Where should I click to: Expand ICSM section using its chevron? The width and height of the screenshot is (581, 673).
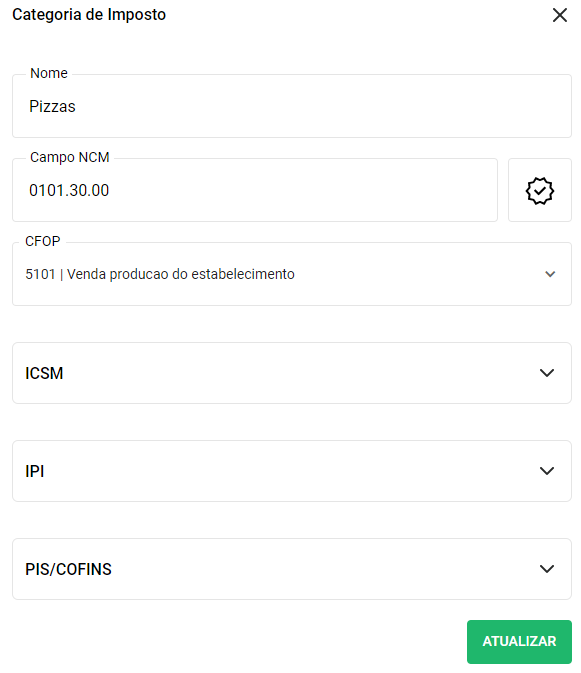547,373
